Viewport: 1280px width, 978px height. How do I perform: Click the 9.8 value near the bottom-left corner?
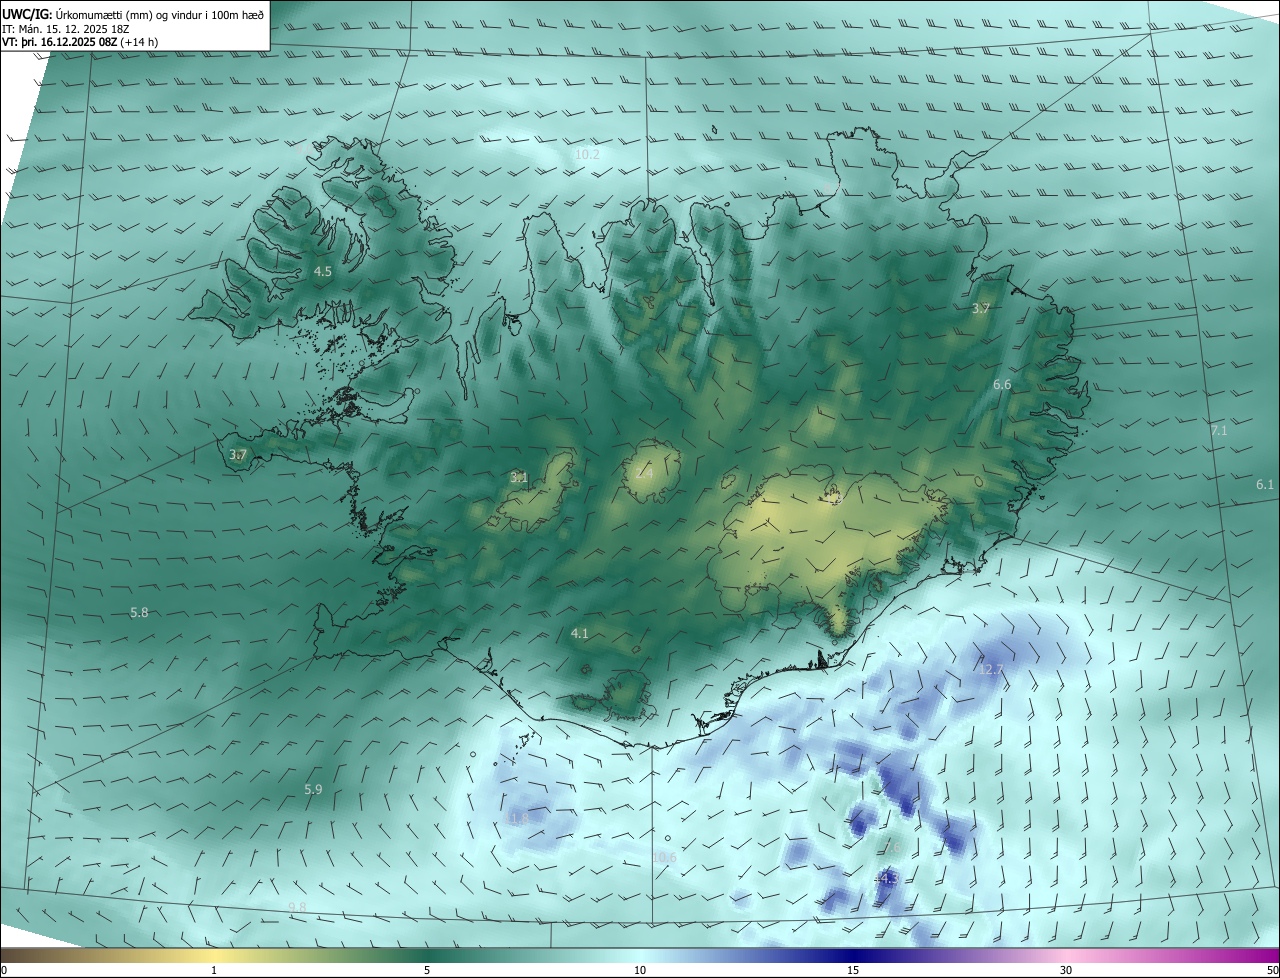pyautogui.click(x=297, y=906)
